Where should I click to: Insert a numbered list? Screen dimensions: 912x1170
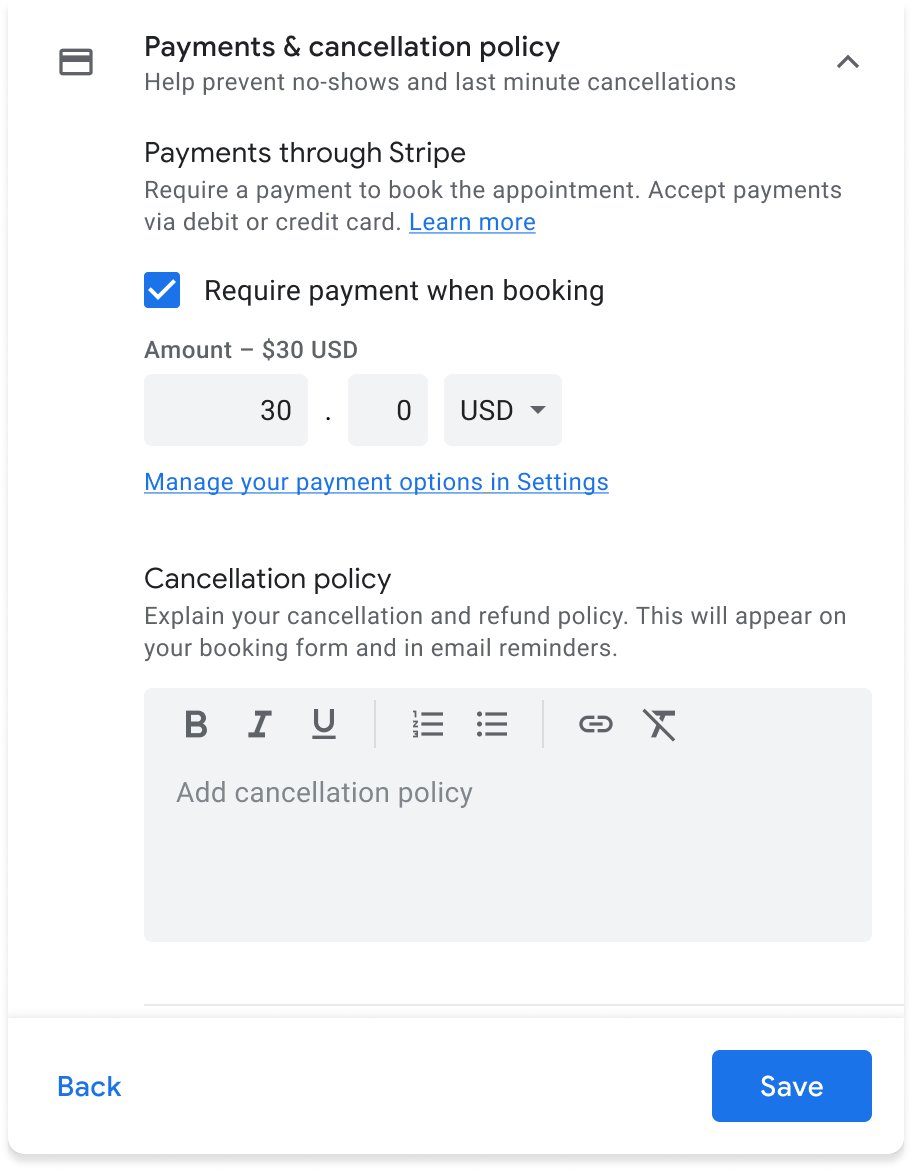428,724
